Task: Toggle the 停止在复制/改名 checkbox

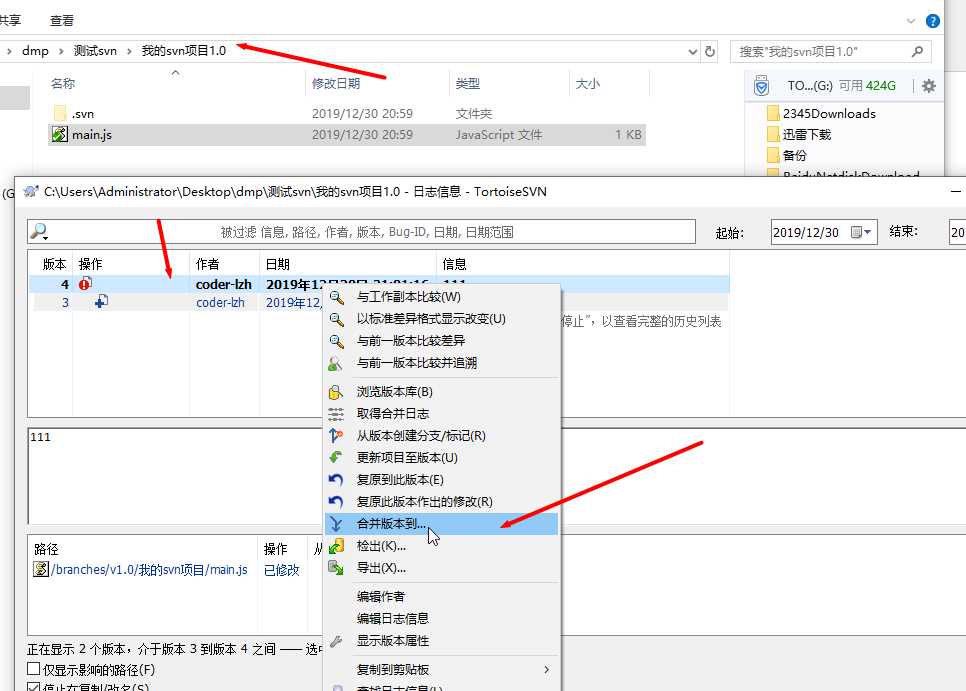Action: pyautogui.click(x=34, y=687)
